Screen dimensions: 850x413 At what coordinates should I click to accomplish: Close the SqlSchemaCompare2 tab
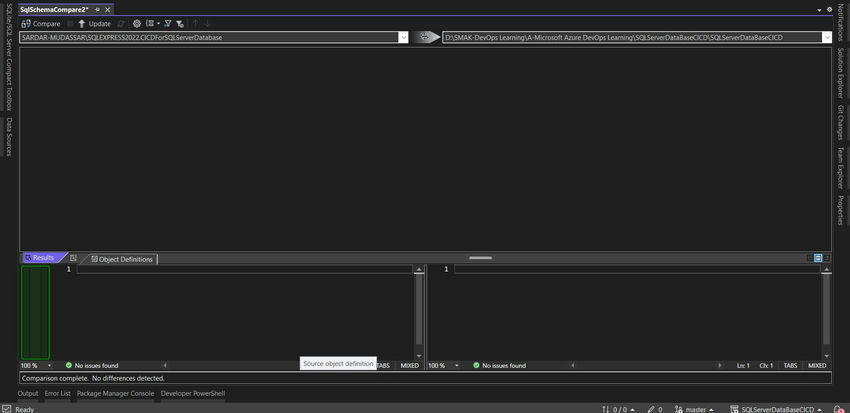107,10
